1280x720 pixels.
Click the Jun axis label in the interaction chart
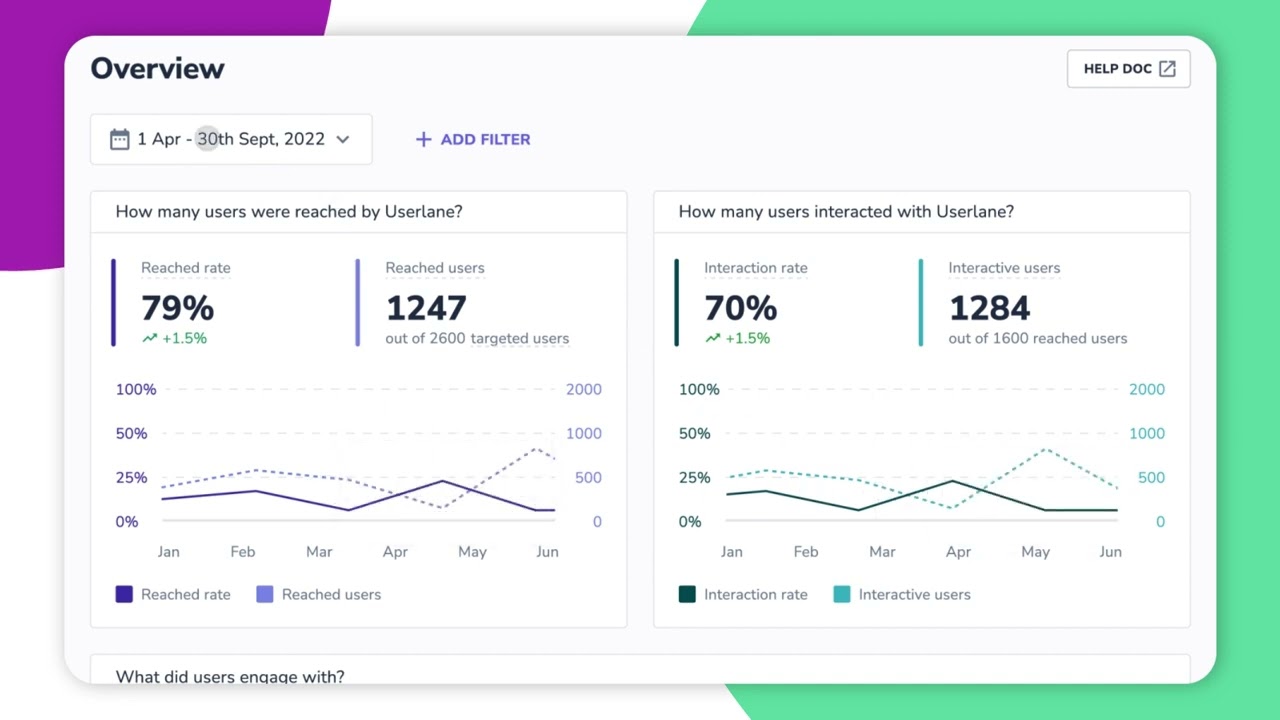[1110, 551]
